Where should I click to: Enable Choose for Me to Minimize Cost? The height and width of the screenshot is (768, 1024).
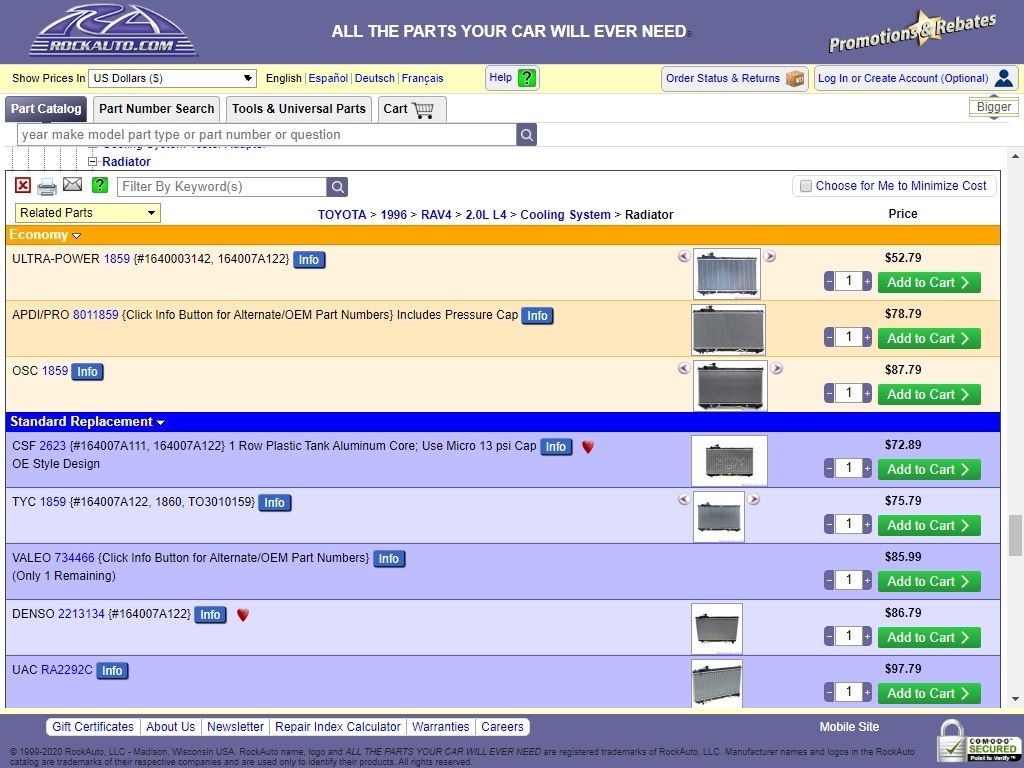click(x=806, y=186)
